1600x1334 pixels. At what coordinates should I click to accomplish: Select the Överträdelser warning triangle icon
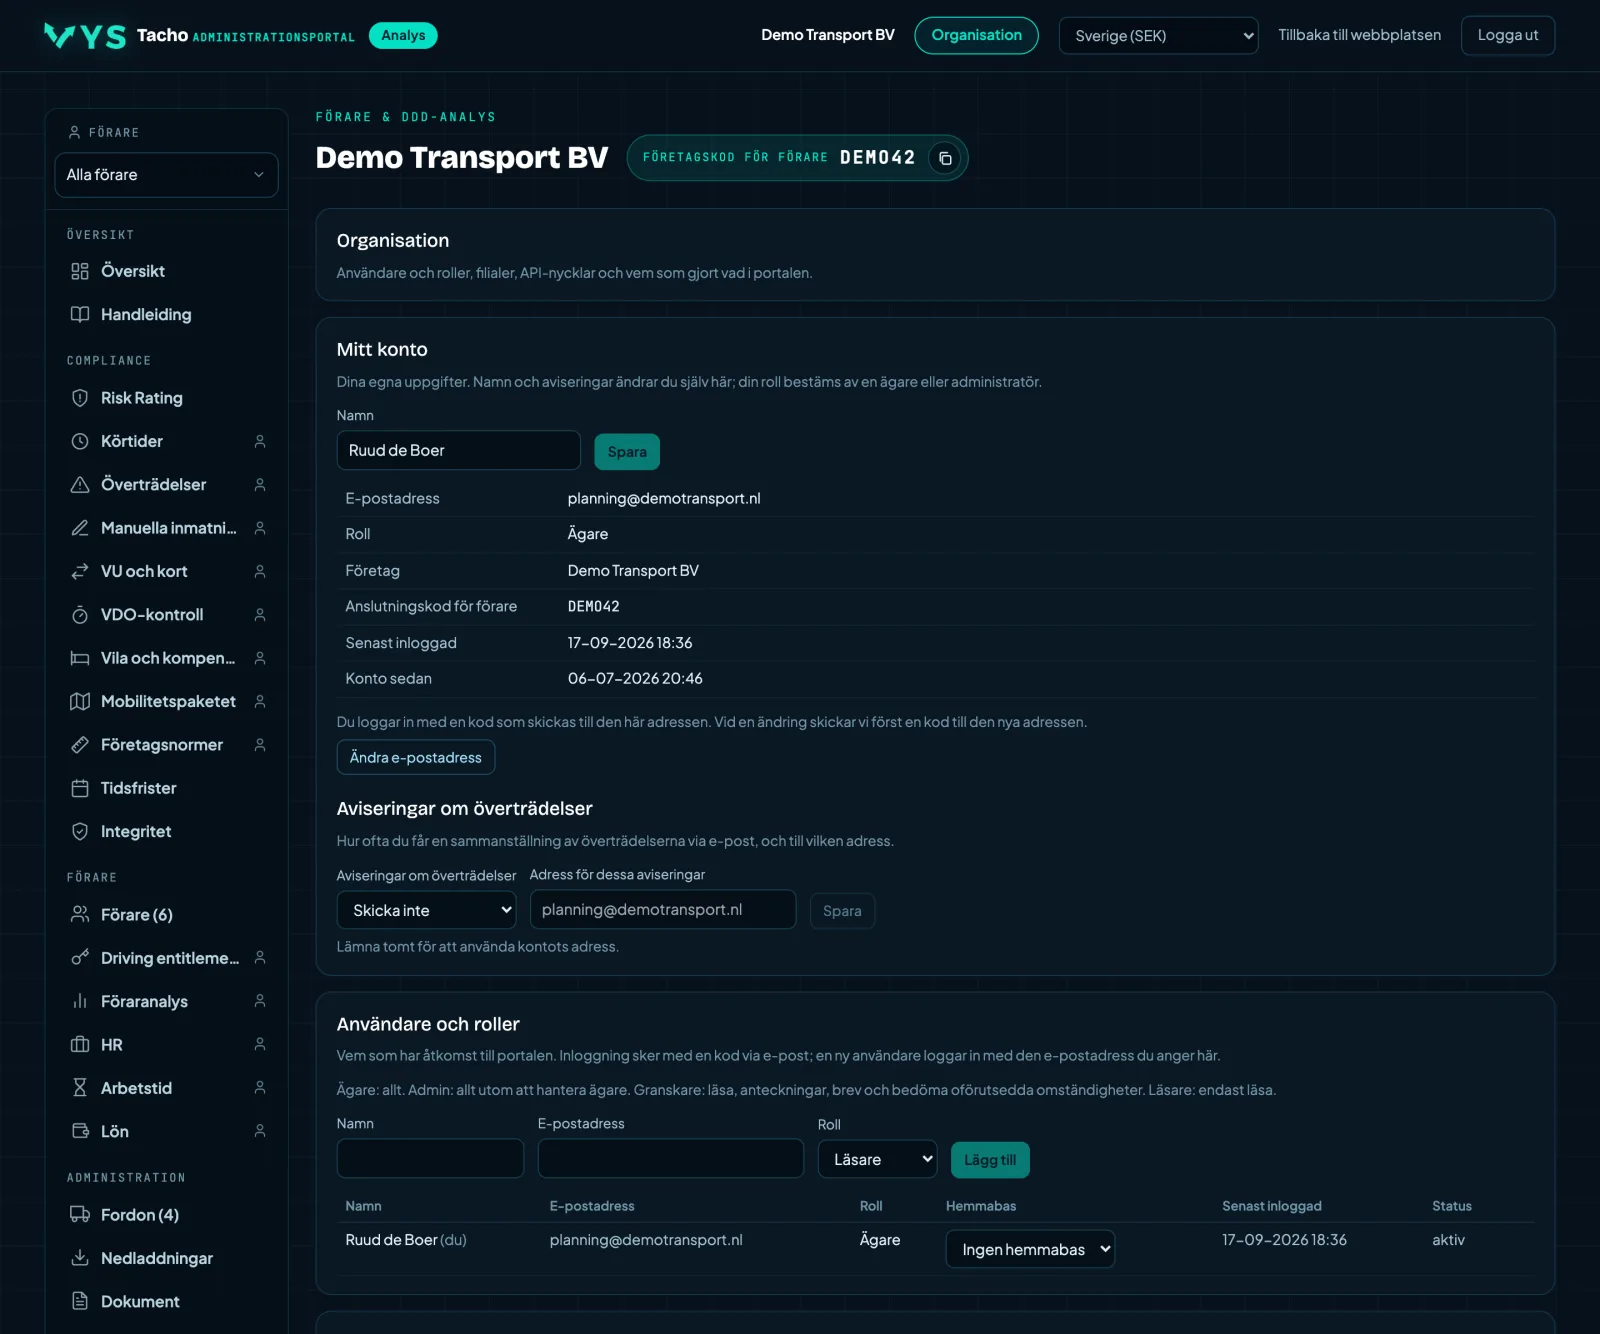click(80, 484)
